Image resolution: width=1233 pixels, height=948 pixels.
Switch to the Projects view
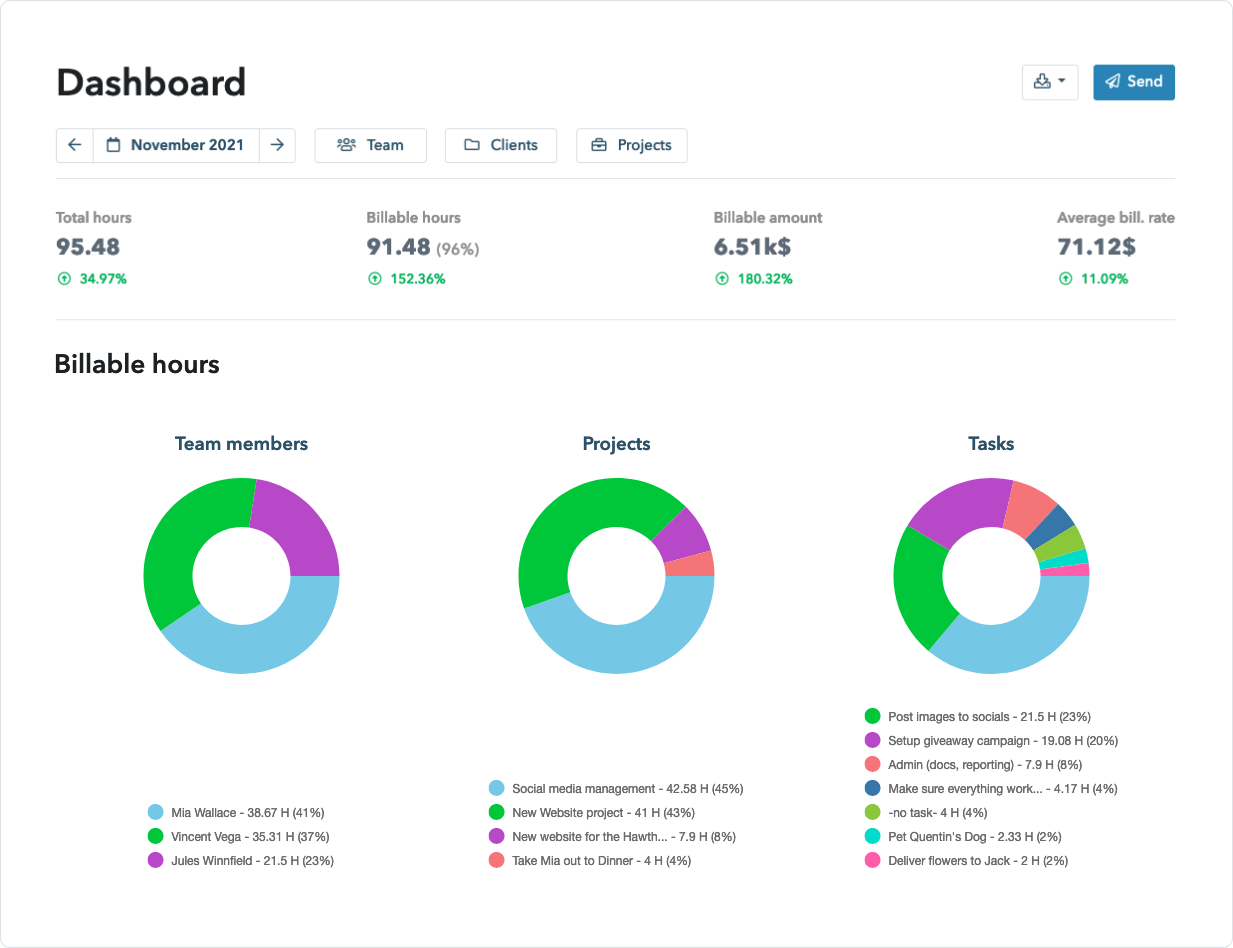pos(631,145)
